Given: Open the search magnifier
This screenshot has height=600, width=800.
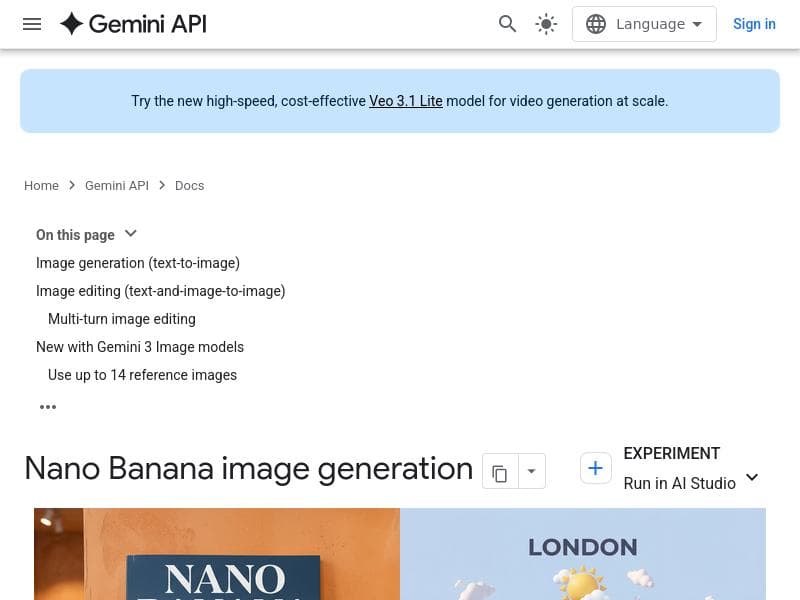Looking at the screenshot, I should point(508,24).
